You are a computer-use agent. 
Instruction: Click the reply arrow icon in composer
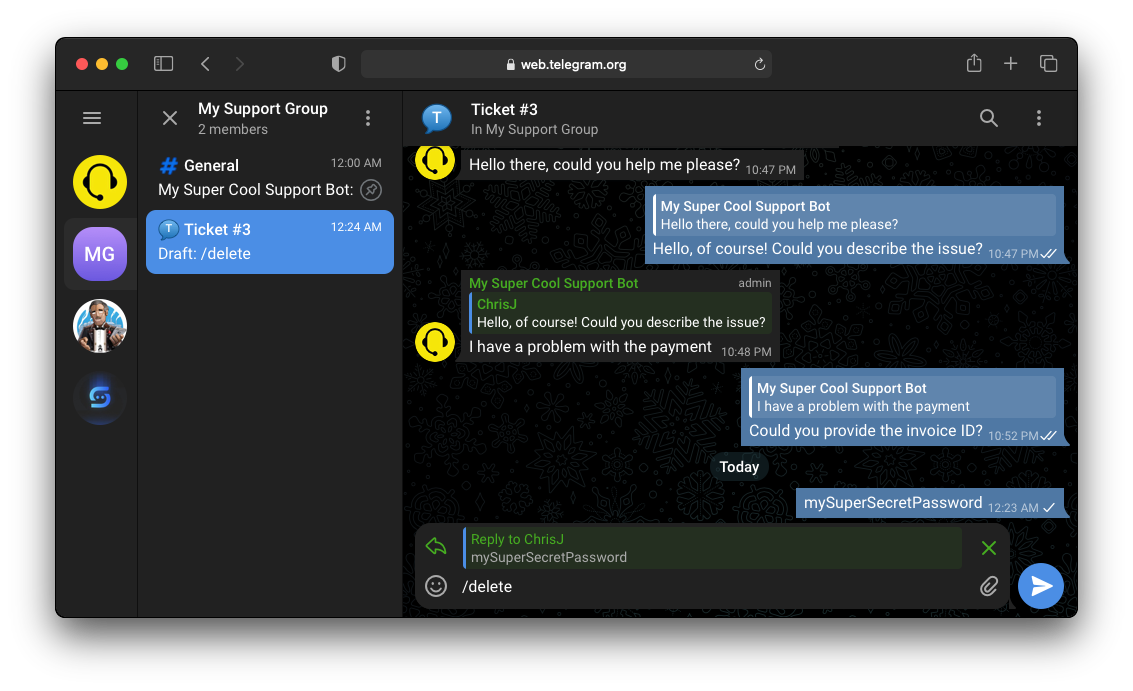(436, 546)
